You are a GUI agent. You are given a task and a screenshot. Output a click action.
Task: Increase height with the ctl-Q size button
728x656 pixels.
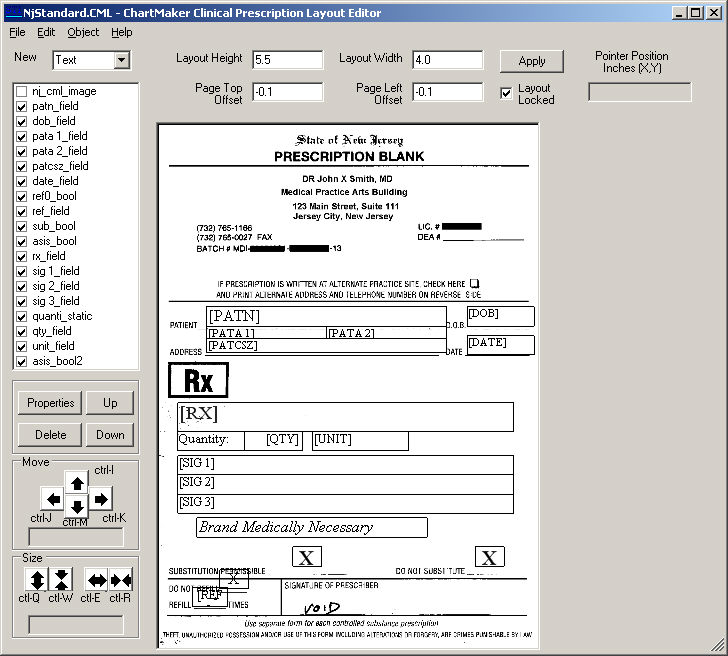pyautogui.click(x=37, y=580)
